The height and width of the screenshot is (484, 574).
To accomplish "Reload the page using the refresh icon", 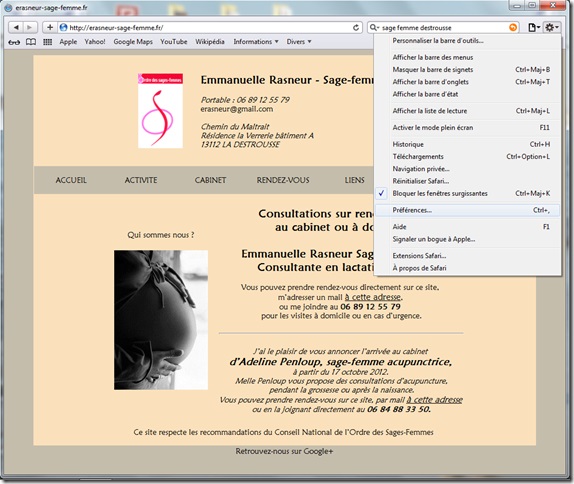I will click(356, 27).
